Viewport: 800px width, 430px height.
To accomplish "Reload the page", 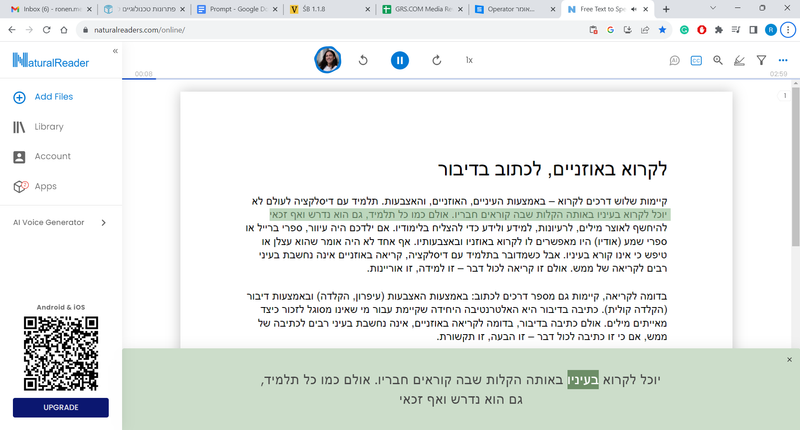I will coord(46,30).
